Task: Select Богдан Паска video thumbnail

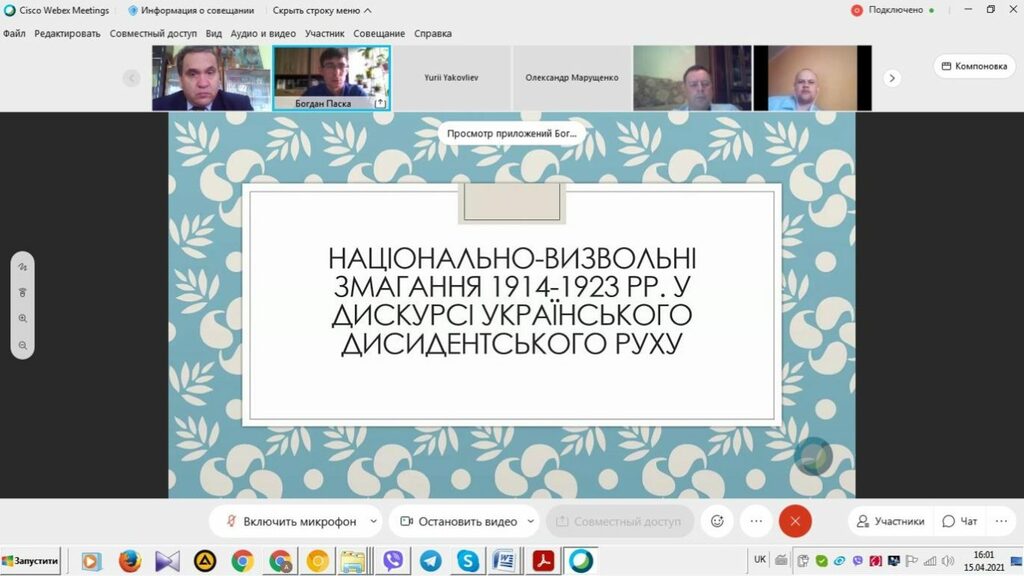Action: (x=331, y=78)
